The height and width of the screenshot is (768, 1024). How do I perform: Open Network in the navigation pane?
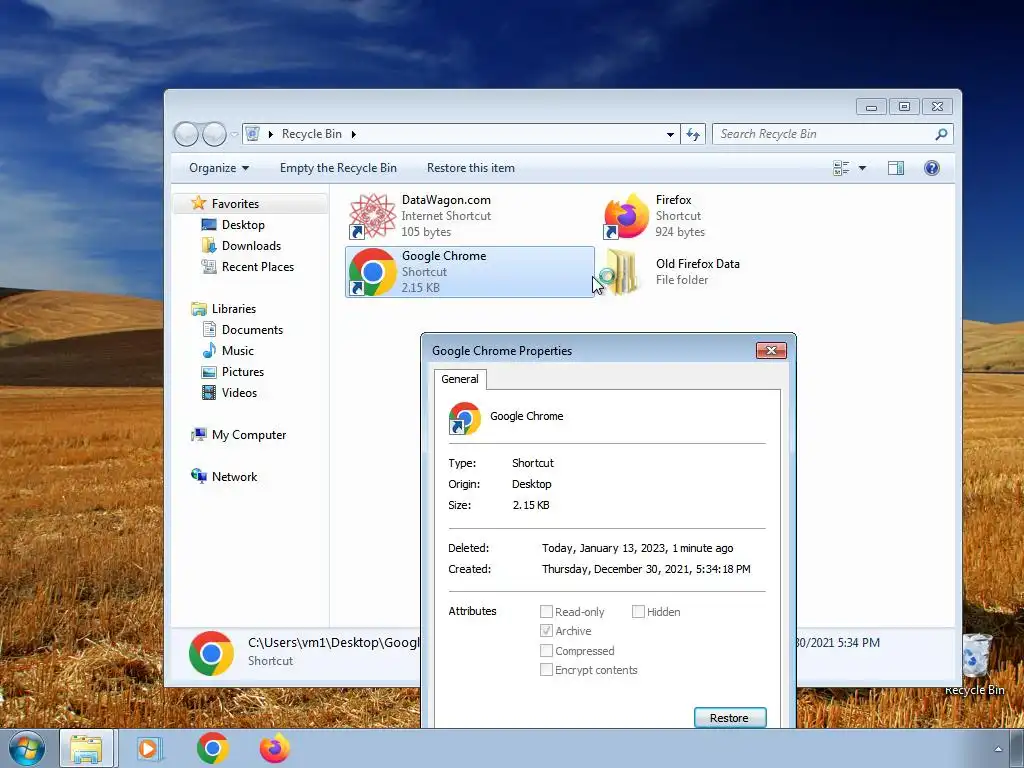pos(234,477)
